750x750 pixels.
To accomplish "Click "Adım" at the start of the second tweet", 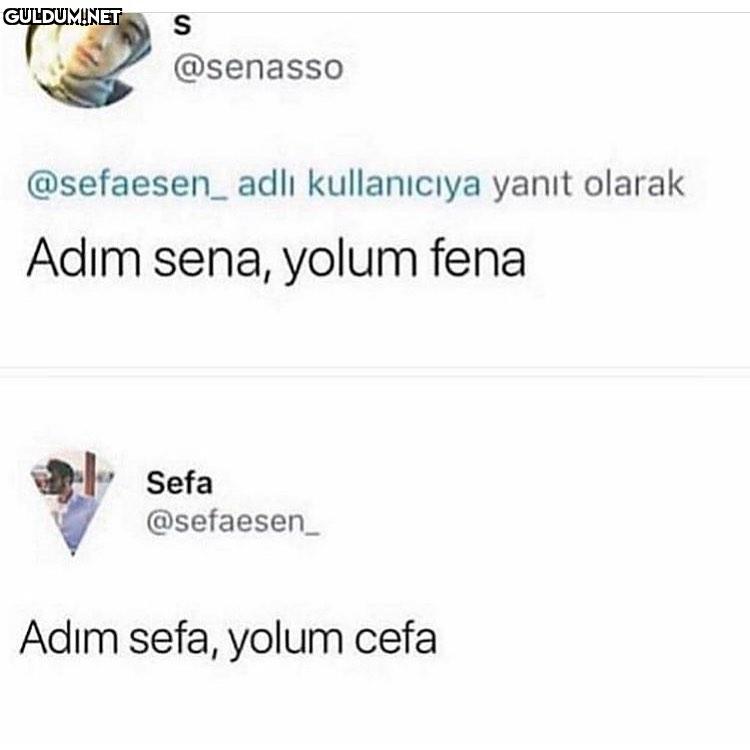I will (x=69, y=637).
